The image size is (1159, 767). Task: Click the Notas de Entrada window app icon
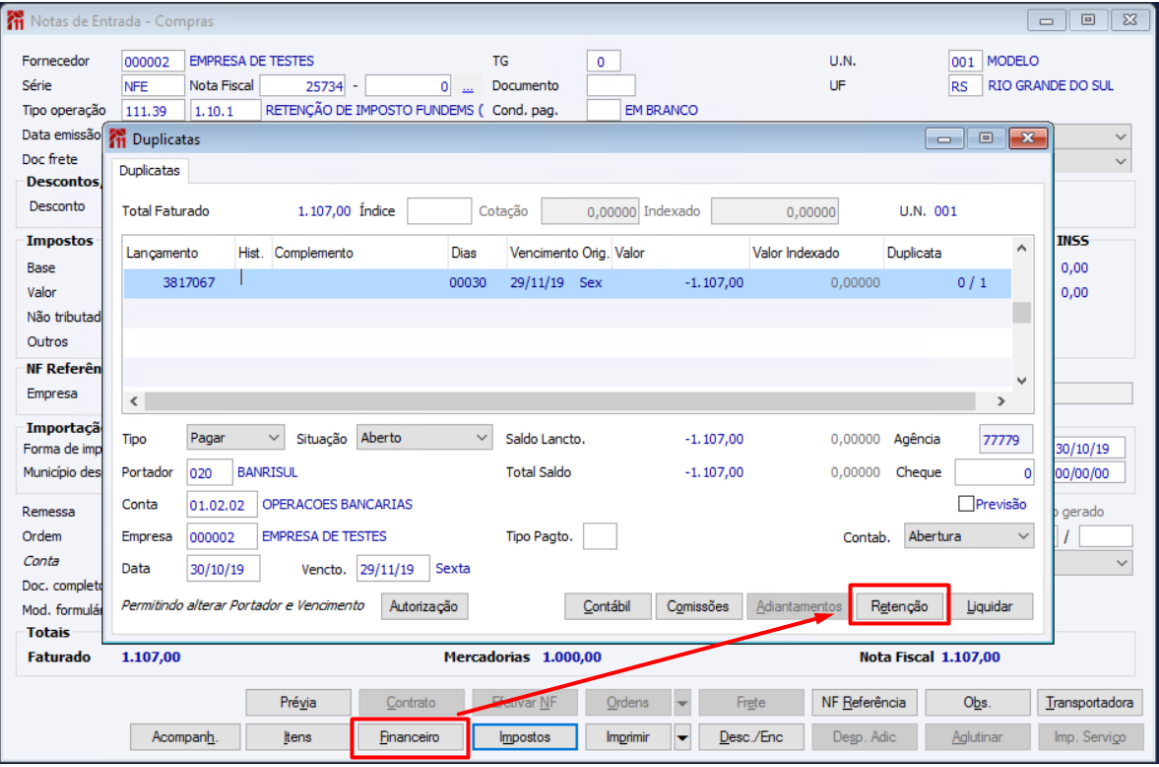coord(15,21)
